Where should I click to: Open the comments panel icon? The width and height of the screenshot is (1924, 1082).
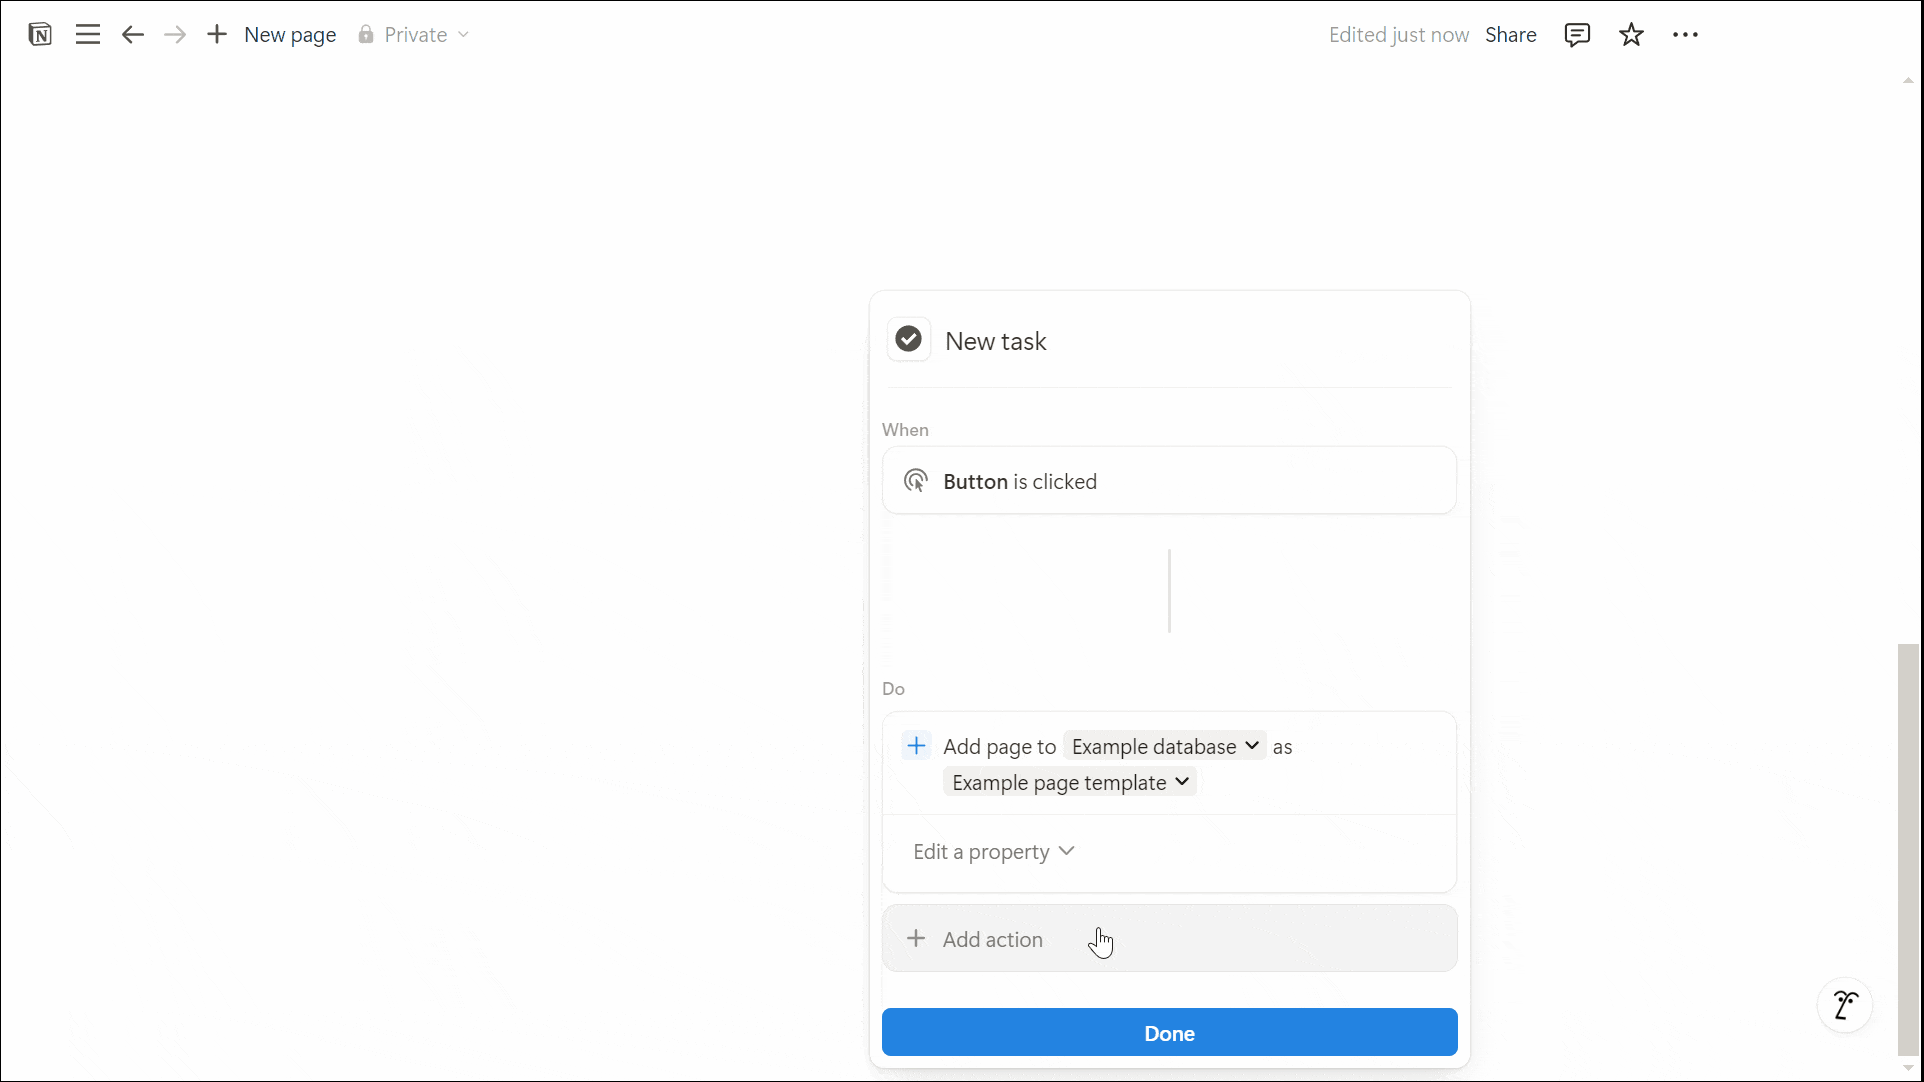point(1577,35)
